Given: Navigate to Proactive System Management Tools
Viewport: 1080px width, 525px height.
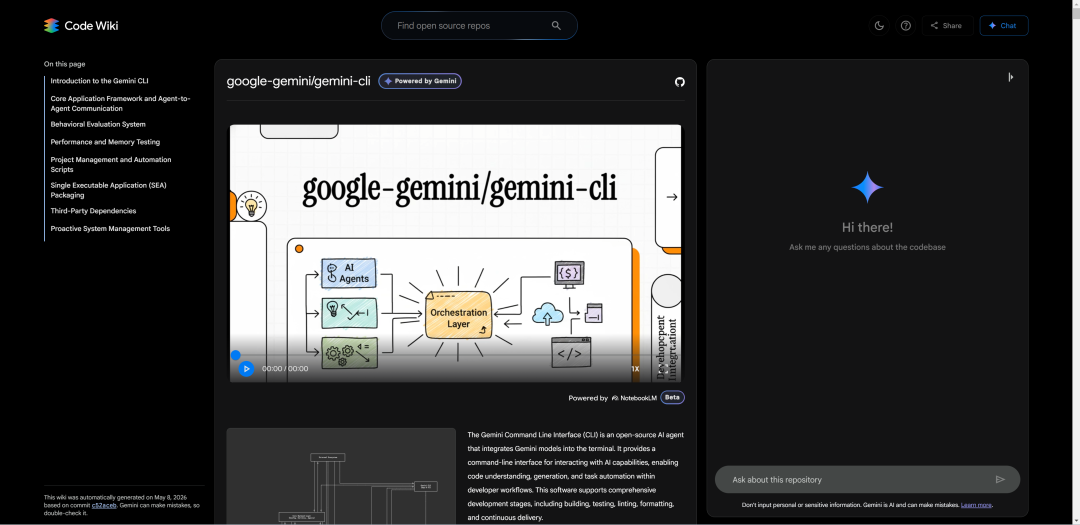Looking at the screenshot, I should coord(110,229).
